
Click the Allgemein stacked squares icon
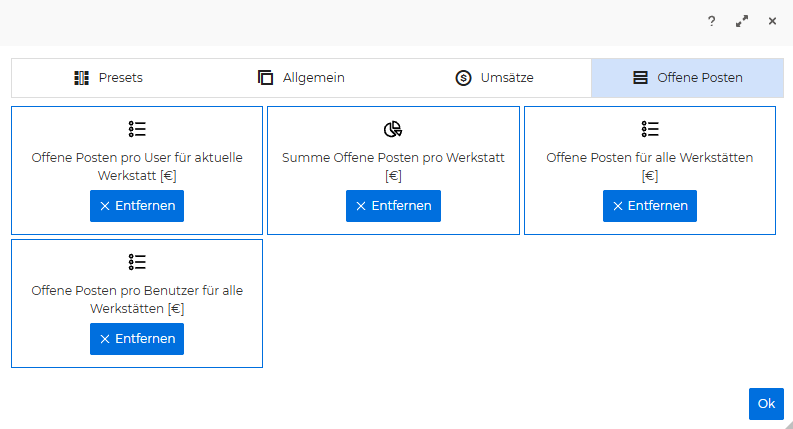(266, 78)
